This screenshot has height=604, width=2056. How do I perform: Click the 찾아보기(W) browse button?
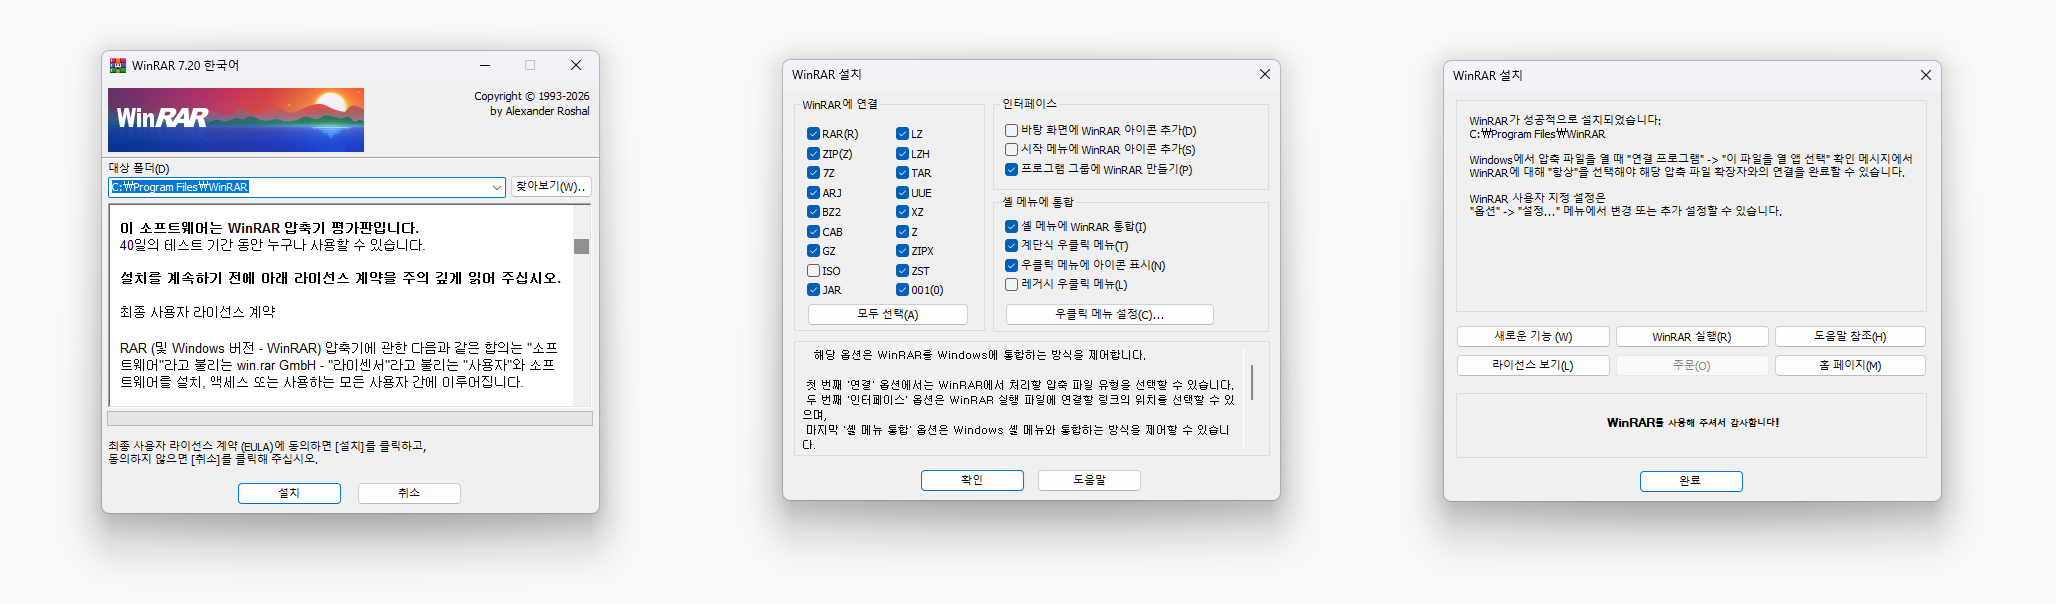pyautogui.click(x=551, y=187)
